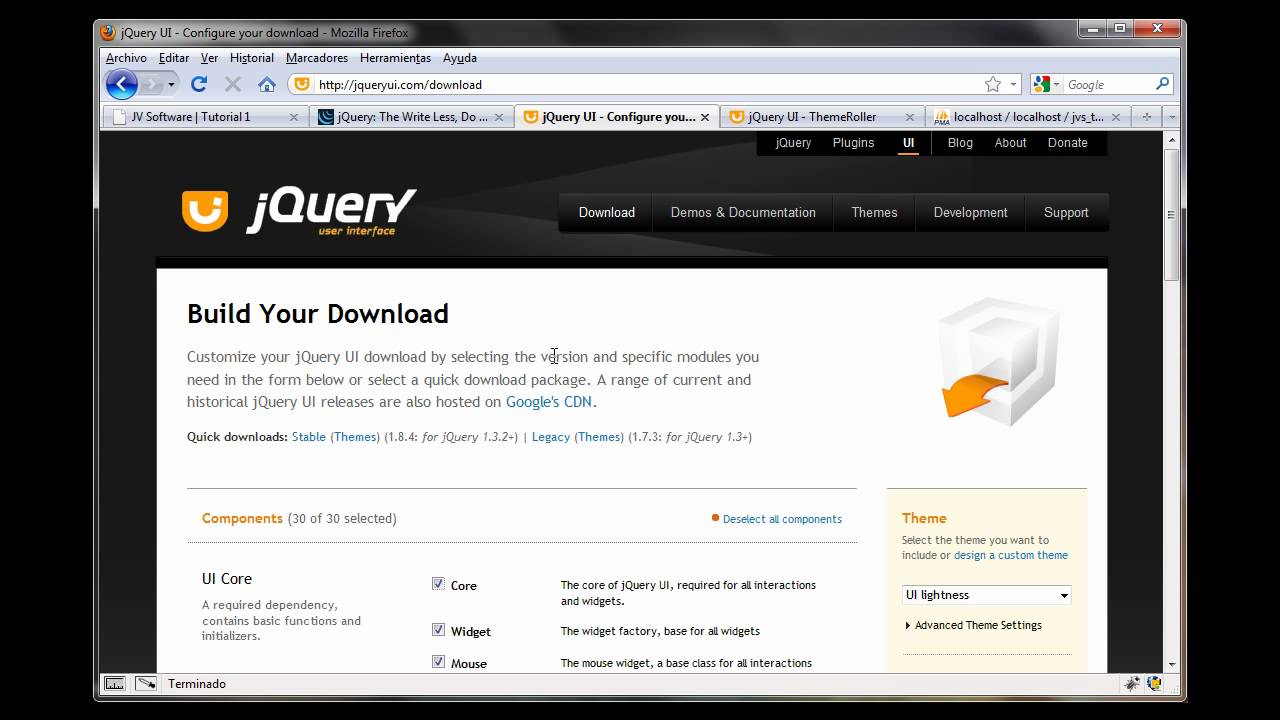Click the Firefox icon in the title bar

(x=108, y=33)
